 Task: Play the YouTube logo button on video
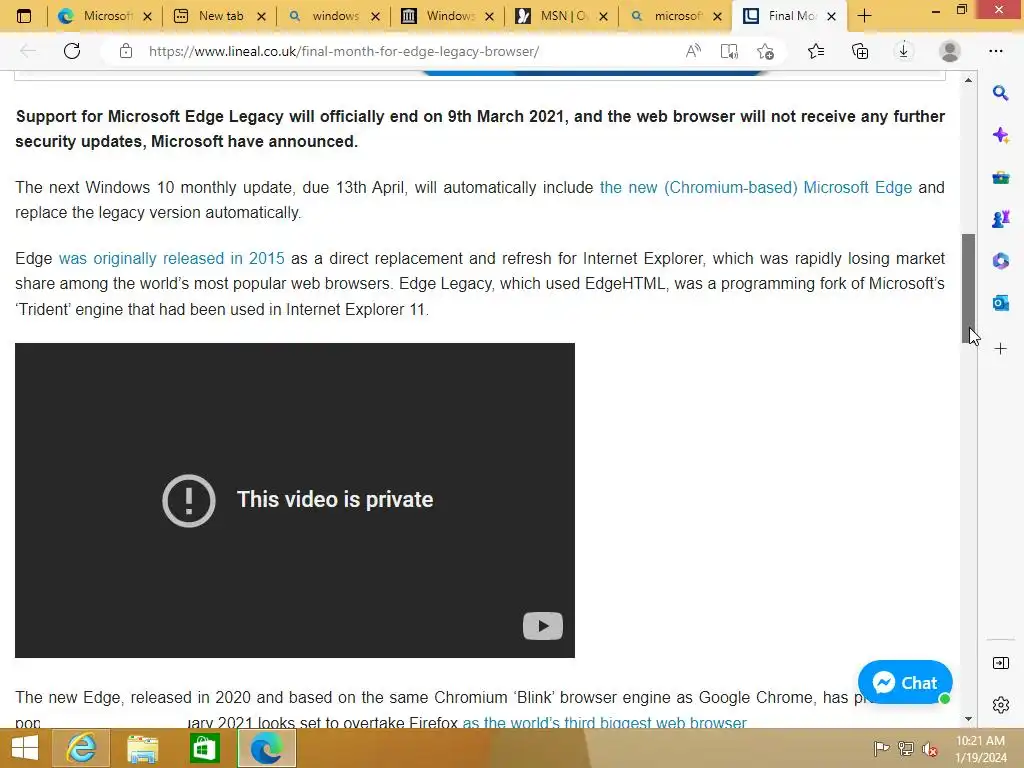click(543, 626)
